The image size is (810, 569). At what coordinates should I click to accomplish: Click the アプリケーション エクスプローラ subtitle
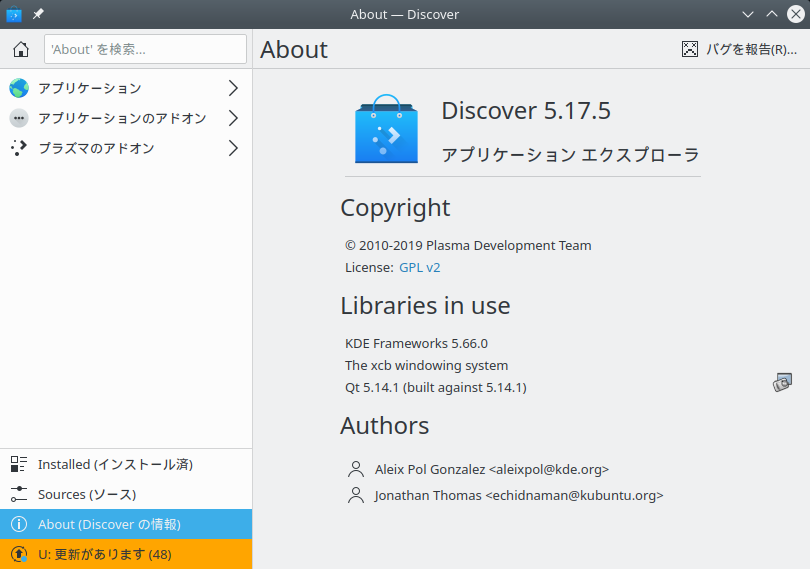coord(570,155)
